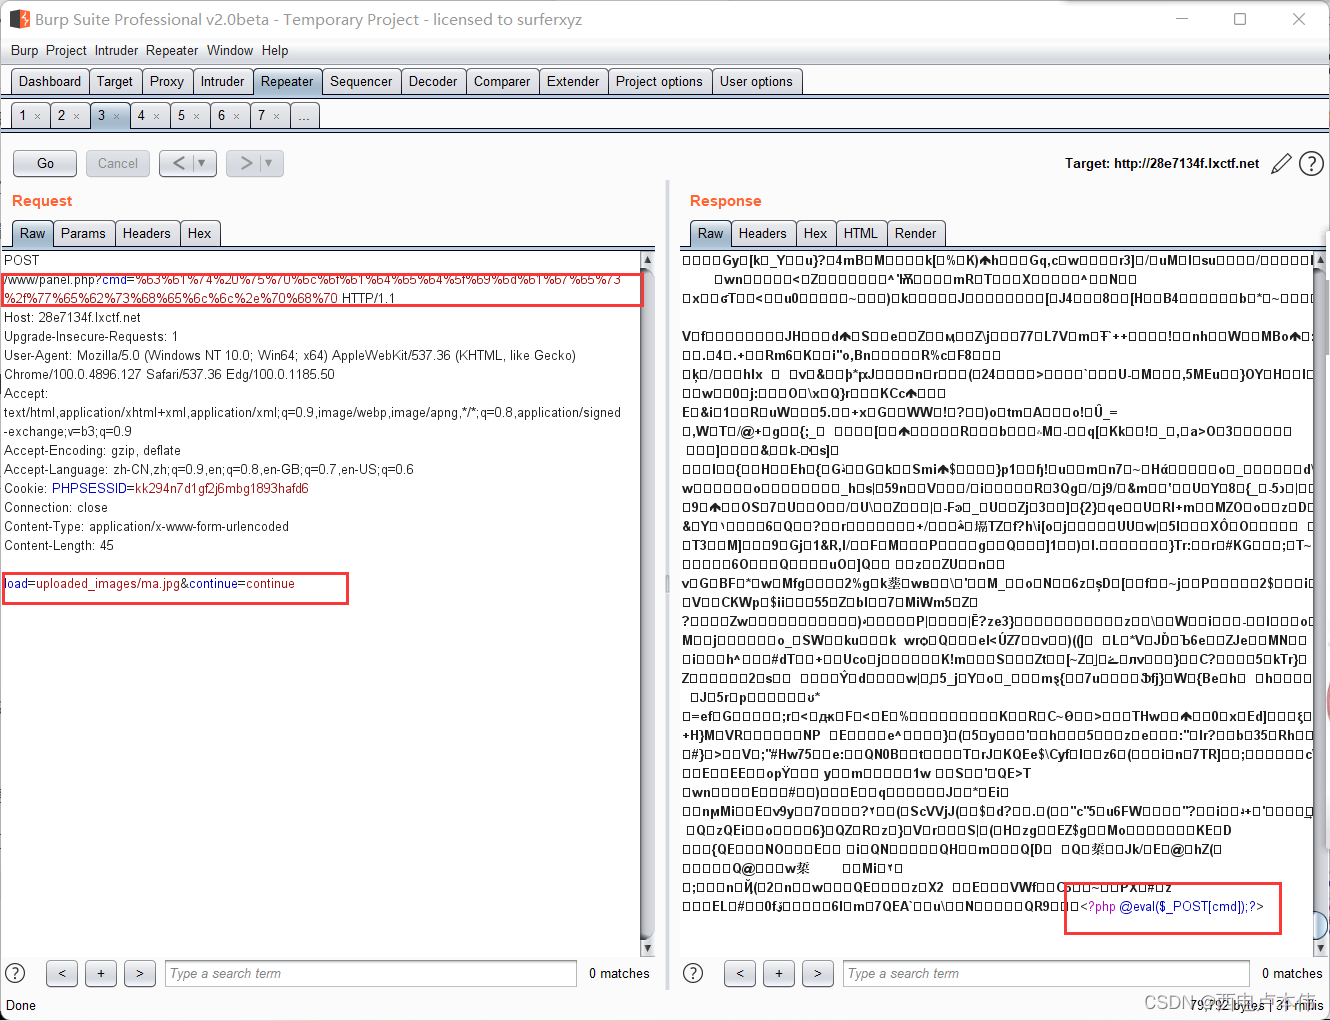Image resolution: width=1330 pixels, height=1021 pixels.
Task: Select the request Raw tab
Action: (33, 233)
